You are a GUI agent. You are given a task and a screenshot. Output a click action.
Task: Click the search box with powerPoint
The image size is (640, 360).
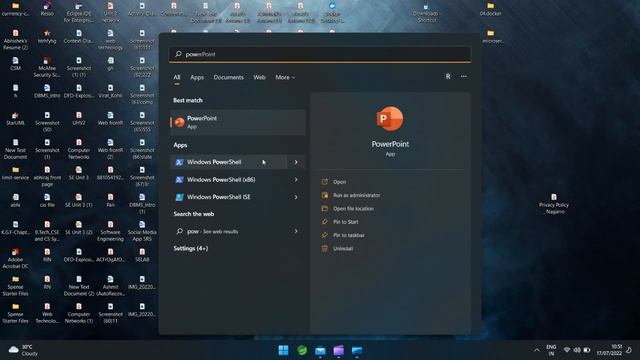[x=320, y=54]
